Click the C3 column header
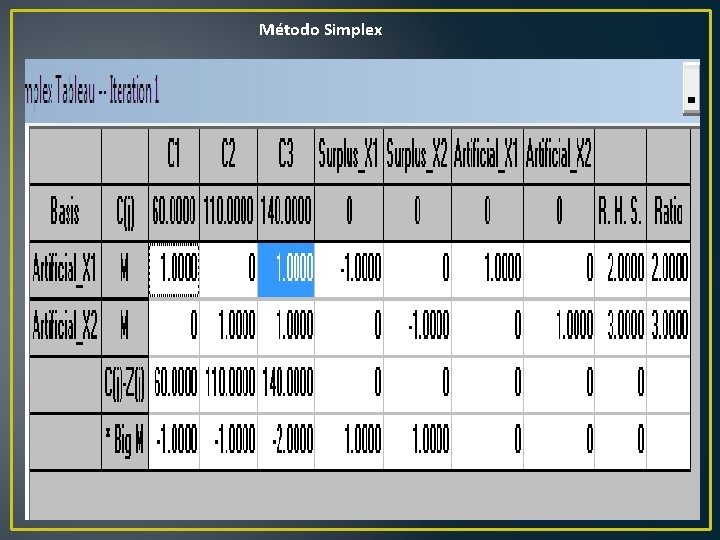Image resolution: width=720 pixels, height=540 pixels. tap(286, 156)
